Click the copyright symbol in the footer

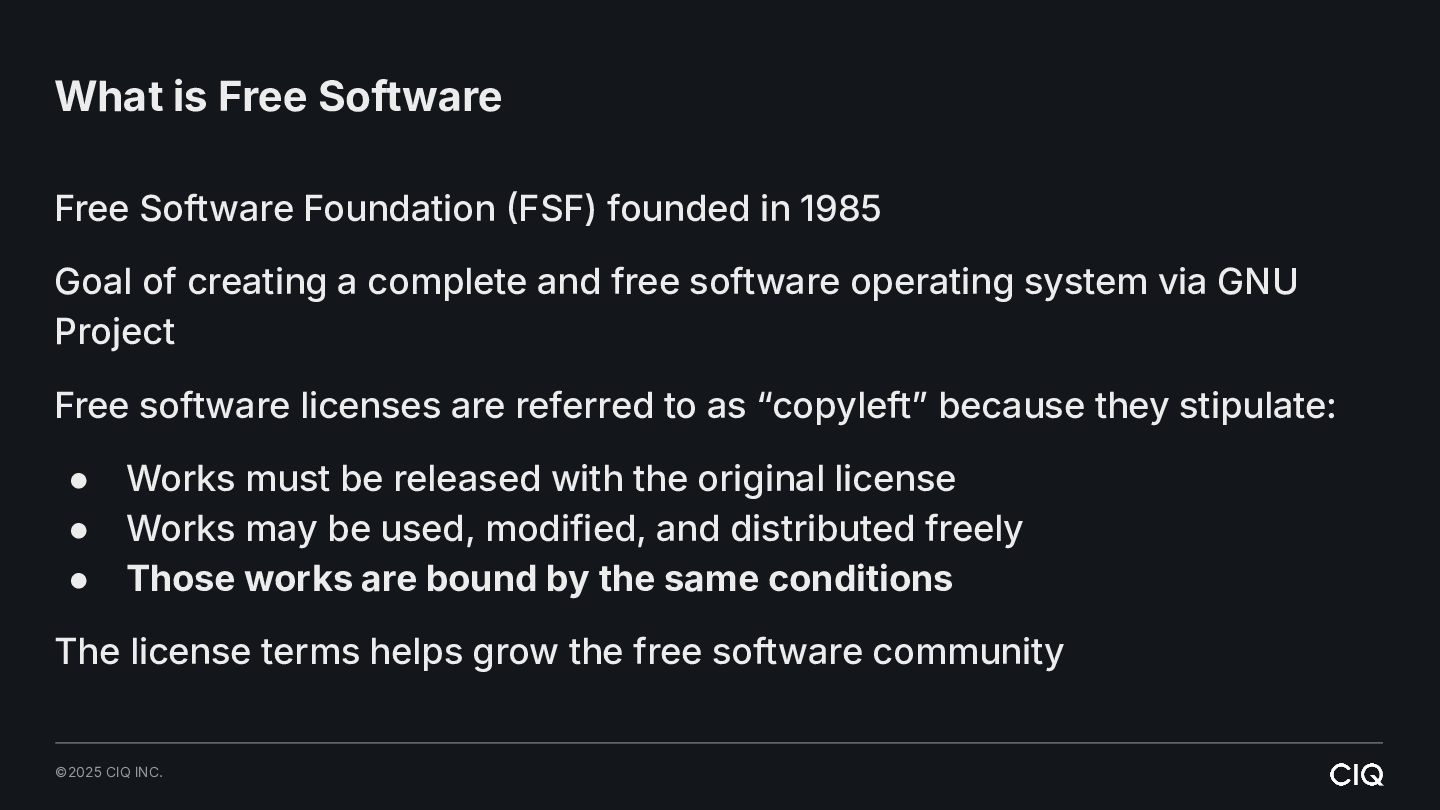pyautogui.click(x=60, y=772)
